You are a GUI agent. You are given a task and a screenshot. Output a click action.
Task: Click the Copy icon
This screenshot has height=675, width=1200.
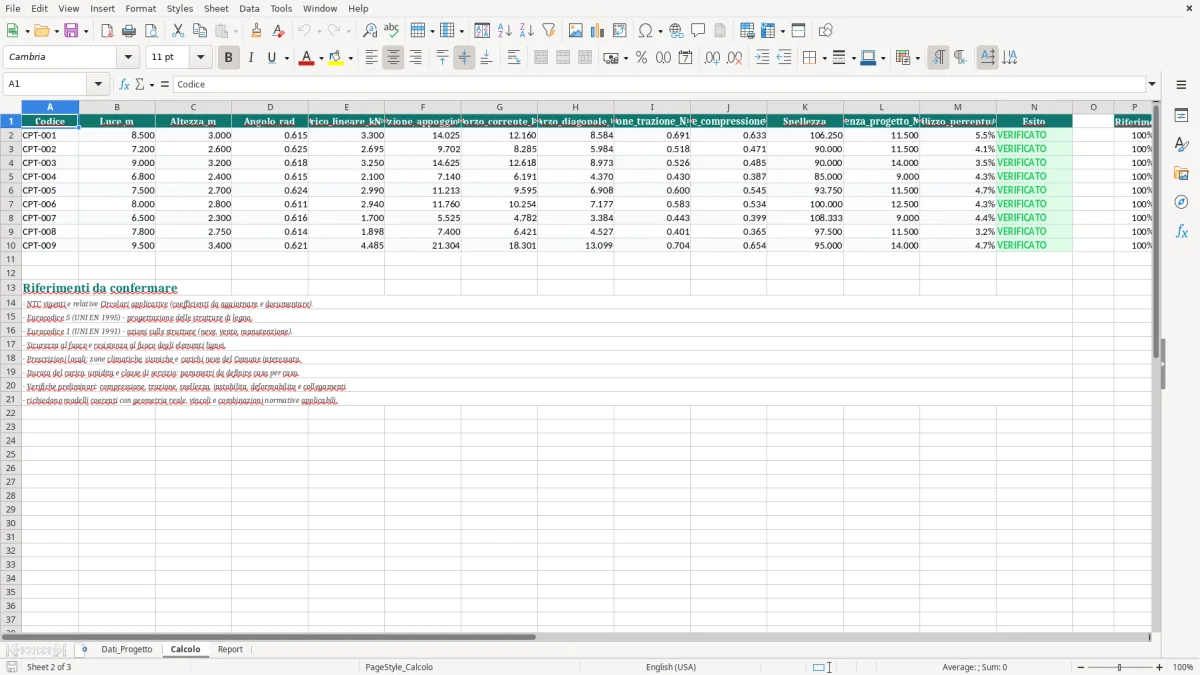click(200, 31)
